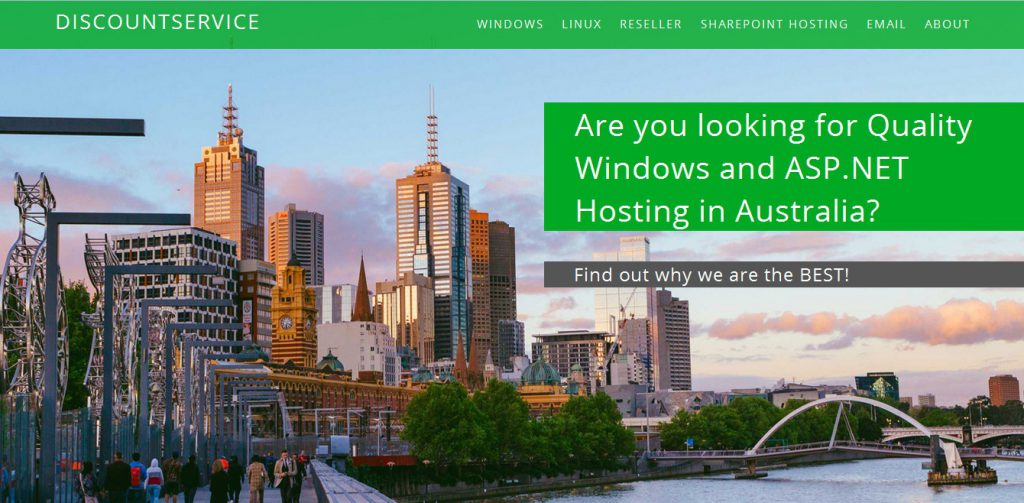Click the DISCOUNTSERVICE site logo
Viewport: 1024px width, 503px height.
tap(157, 22)
